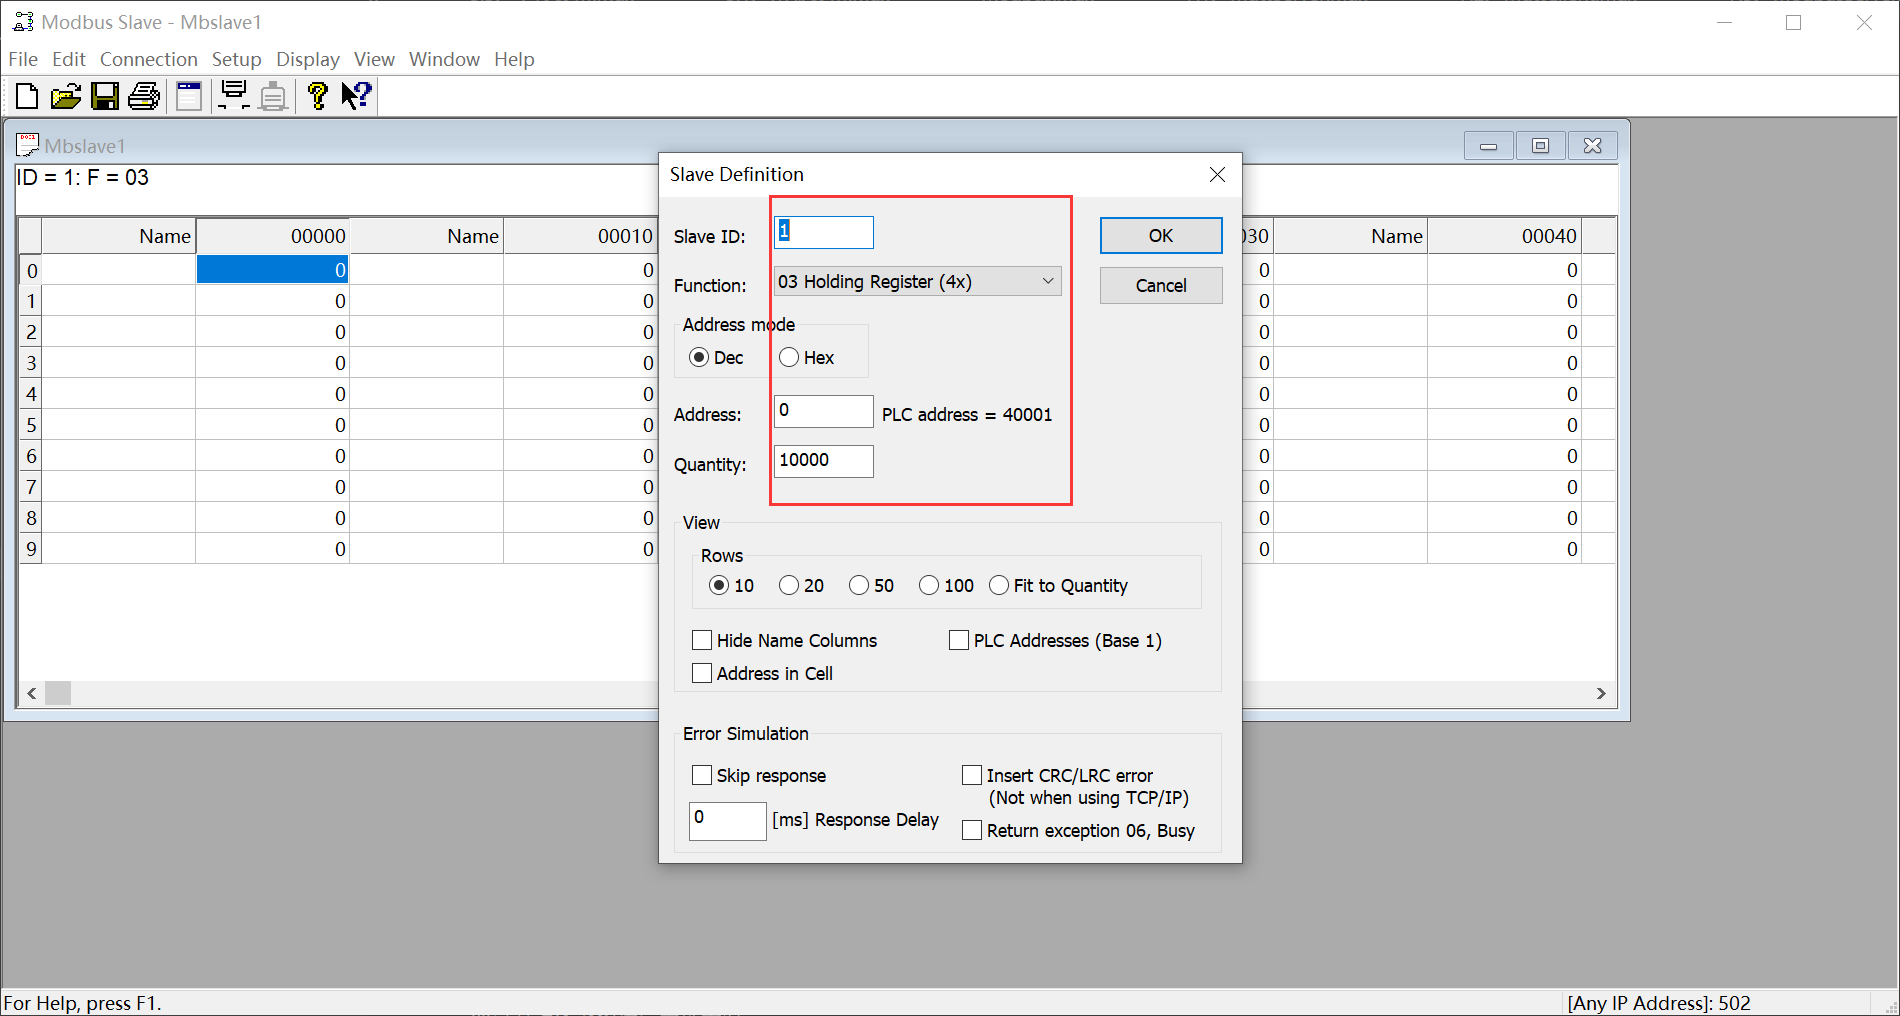Image resolution: width=1900 pixels, height=1016 pixels.
Task: Click the Connect toolbar icon
Action: point(234,96)
